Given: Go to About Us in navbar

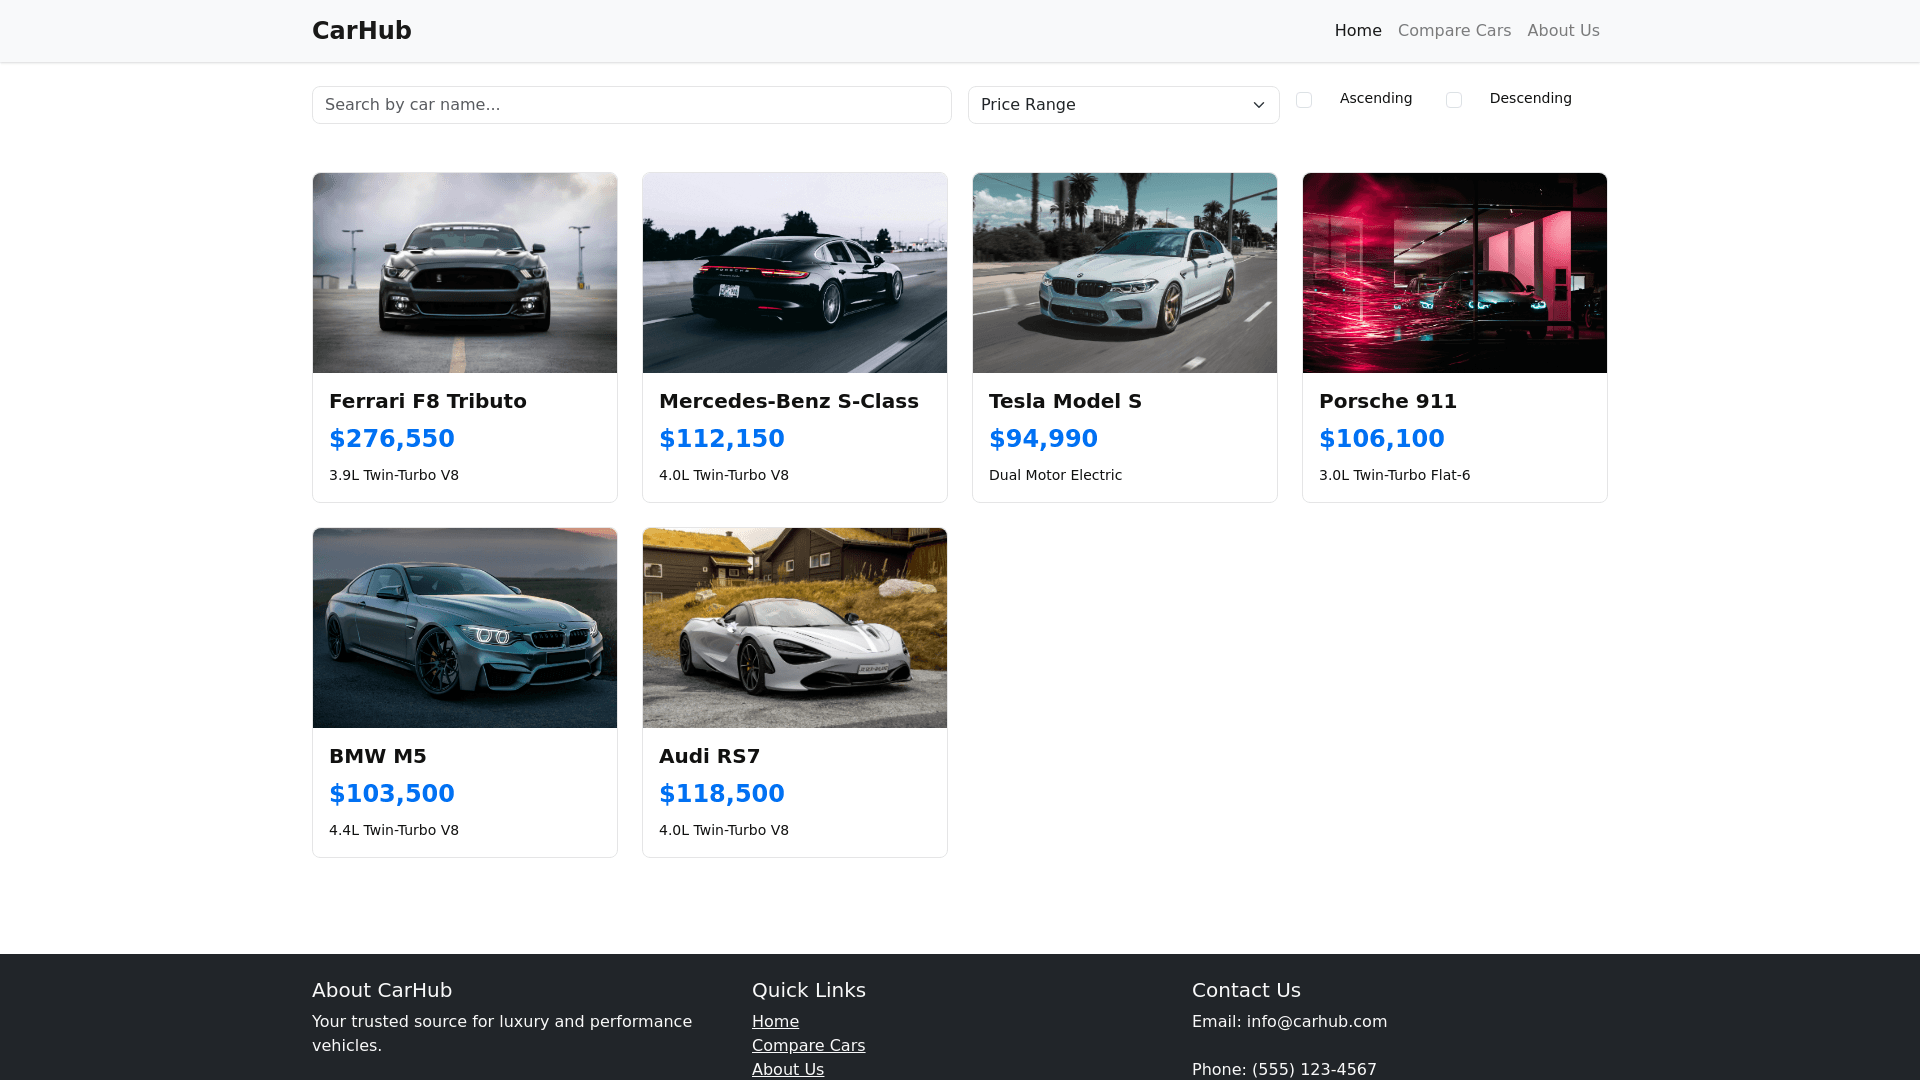Looking at the screenshot, I should pos(1563,31).
